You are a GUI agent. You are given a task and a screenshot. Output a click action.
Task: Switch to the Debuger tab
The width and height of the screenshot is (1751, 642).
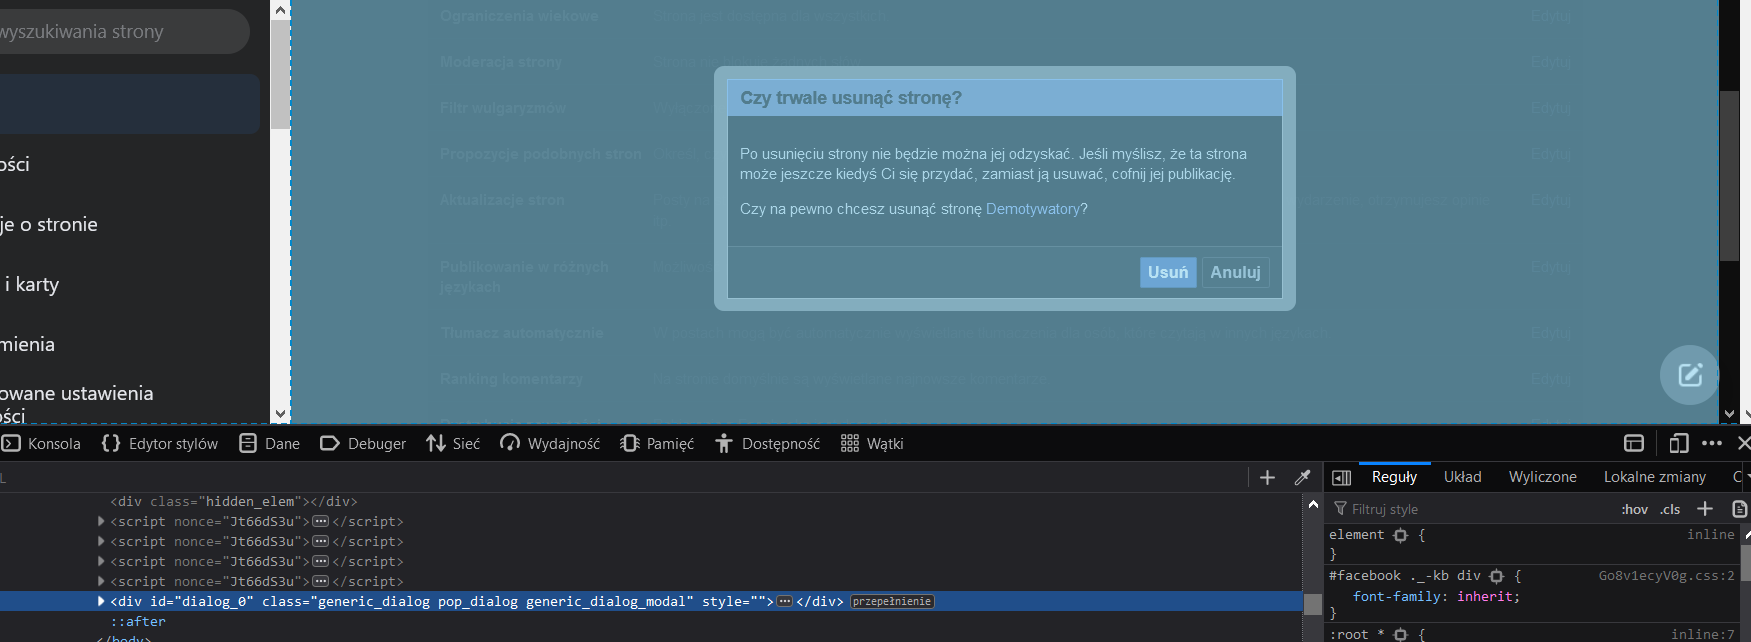pyautogui.click(x=363, y=443)
